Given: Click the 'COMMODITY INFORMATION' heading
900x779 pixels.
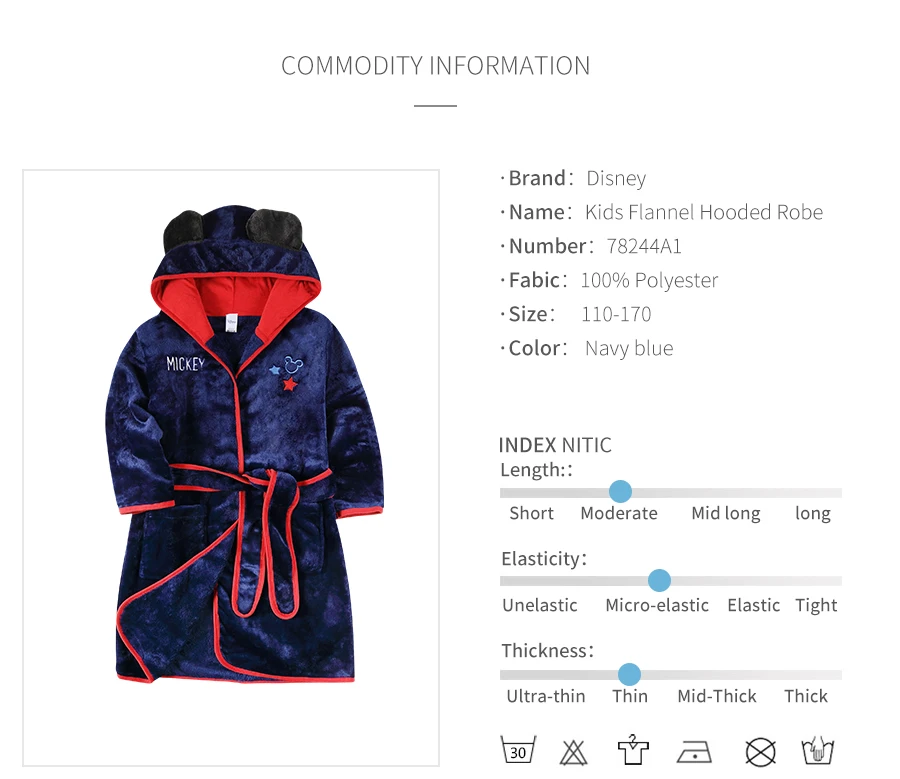Looking at the screenshot, I should pyautogui.click(x=436, y=66).
